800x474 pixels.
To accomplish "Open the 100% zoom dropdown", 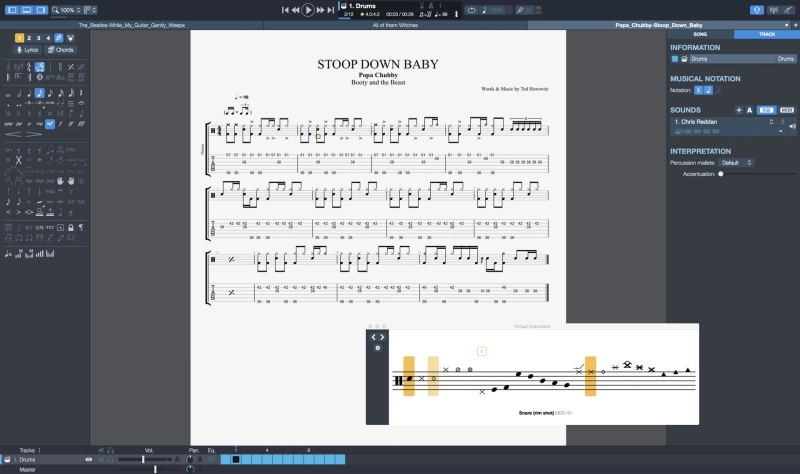I will pos(66,10).
